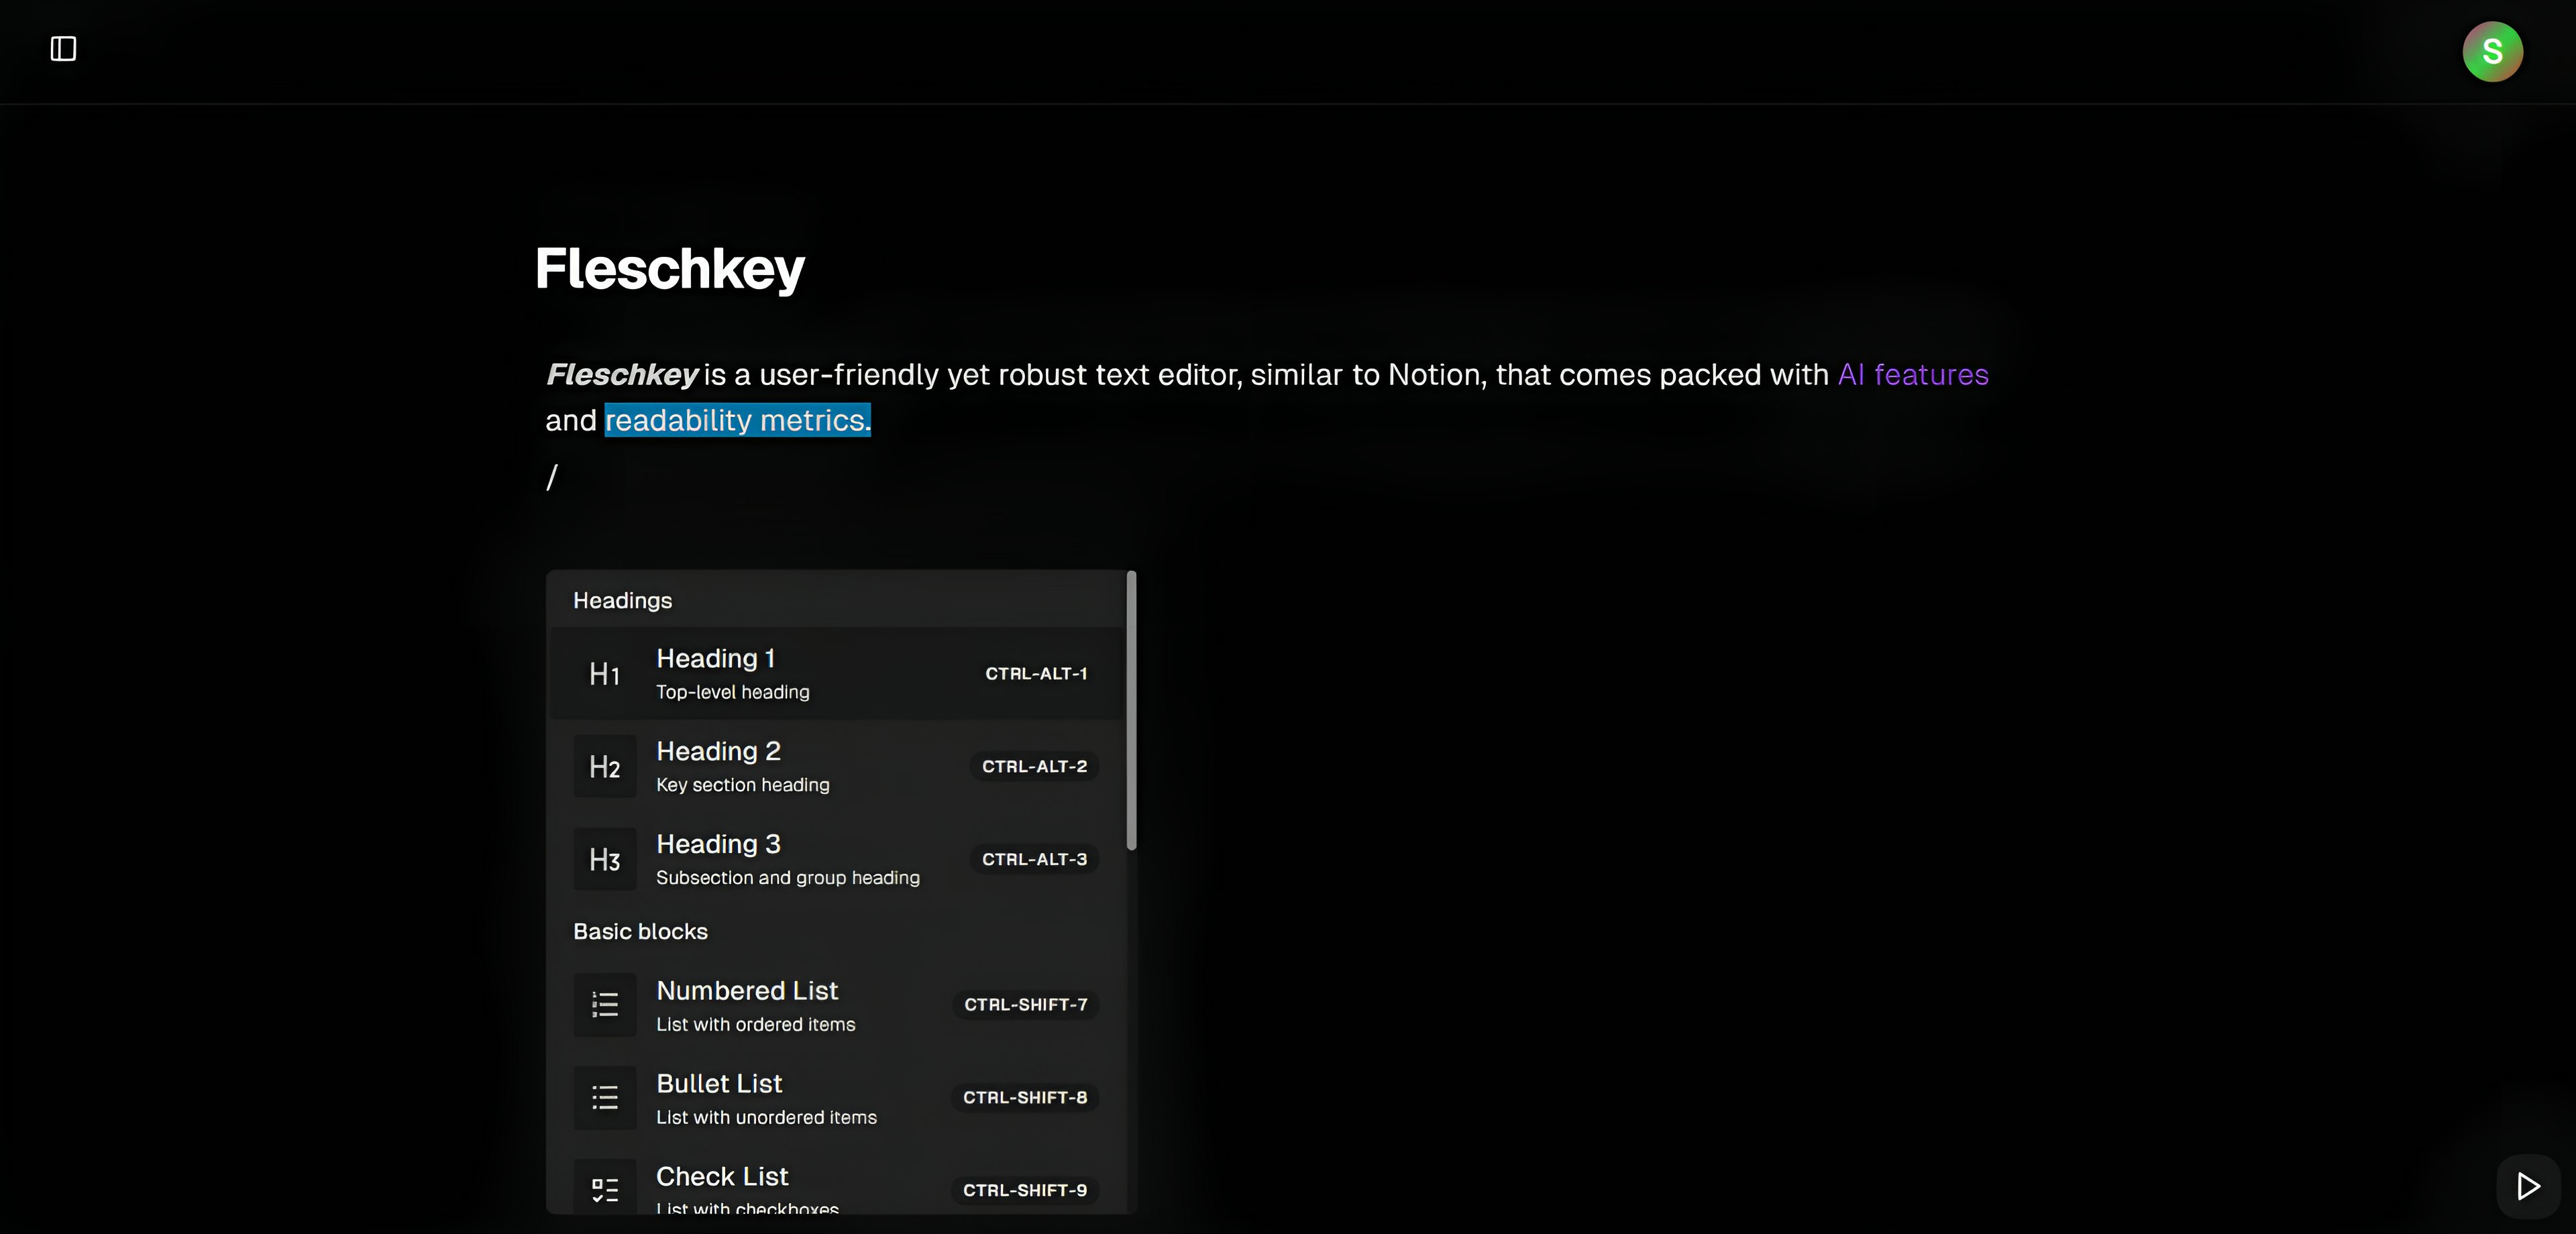2576x1234 pixels.
Task: Select the Heading 2 menu option
Action: [x=837, y=767]
